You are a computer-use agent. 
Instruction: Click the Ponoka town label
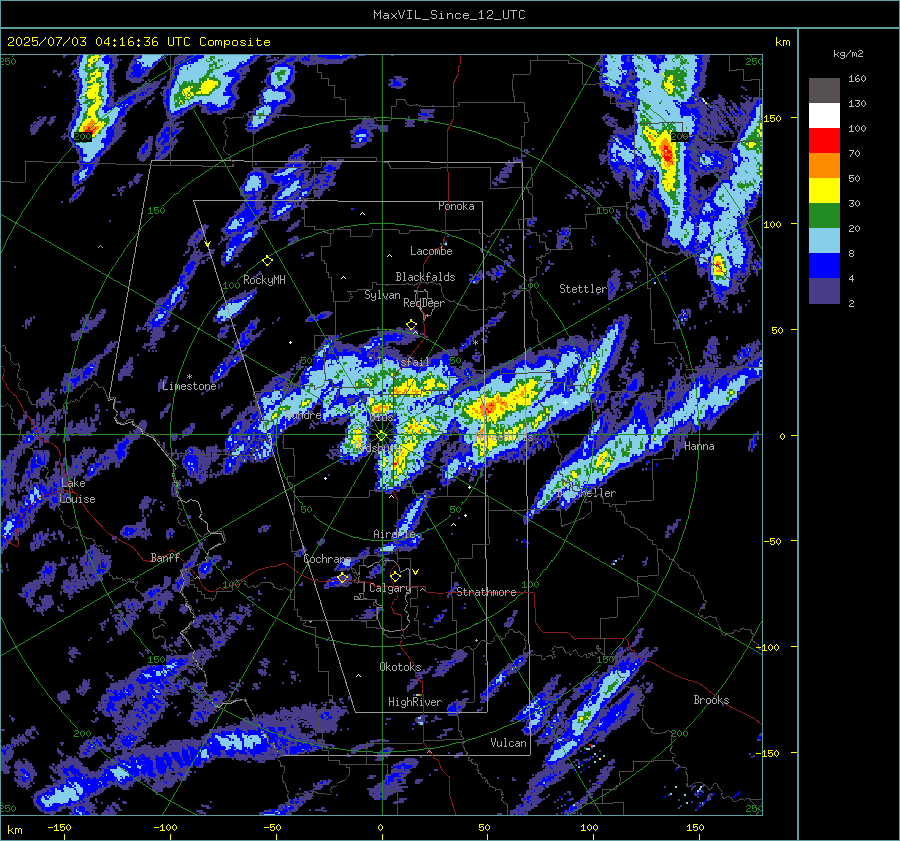coord(456,206)
